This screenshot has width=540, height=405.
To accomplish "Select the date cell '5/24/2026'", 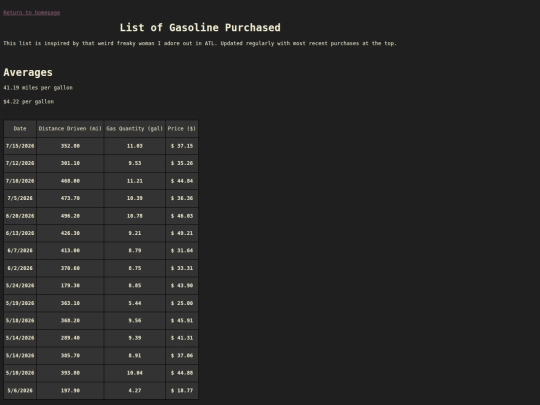I will point(20,285).
